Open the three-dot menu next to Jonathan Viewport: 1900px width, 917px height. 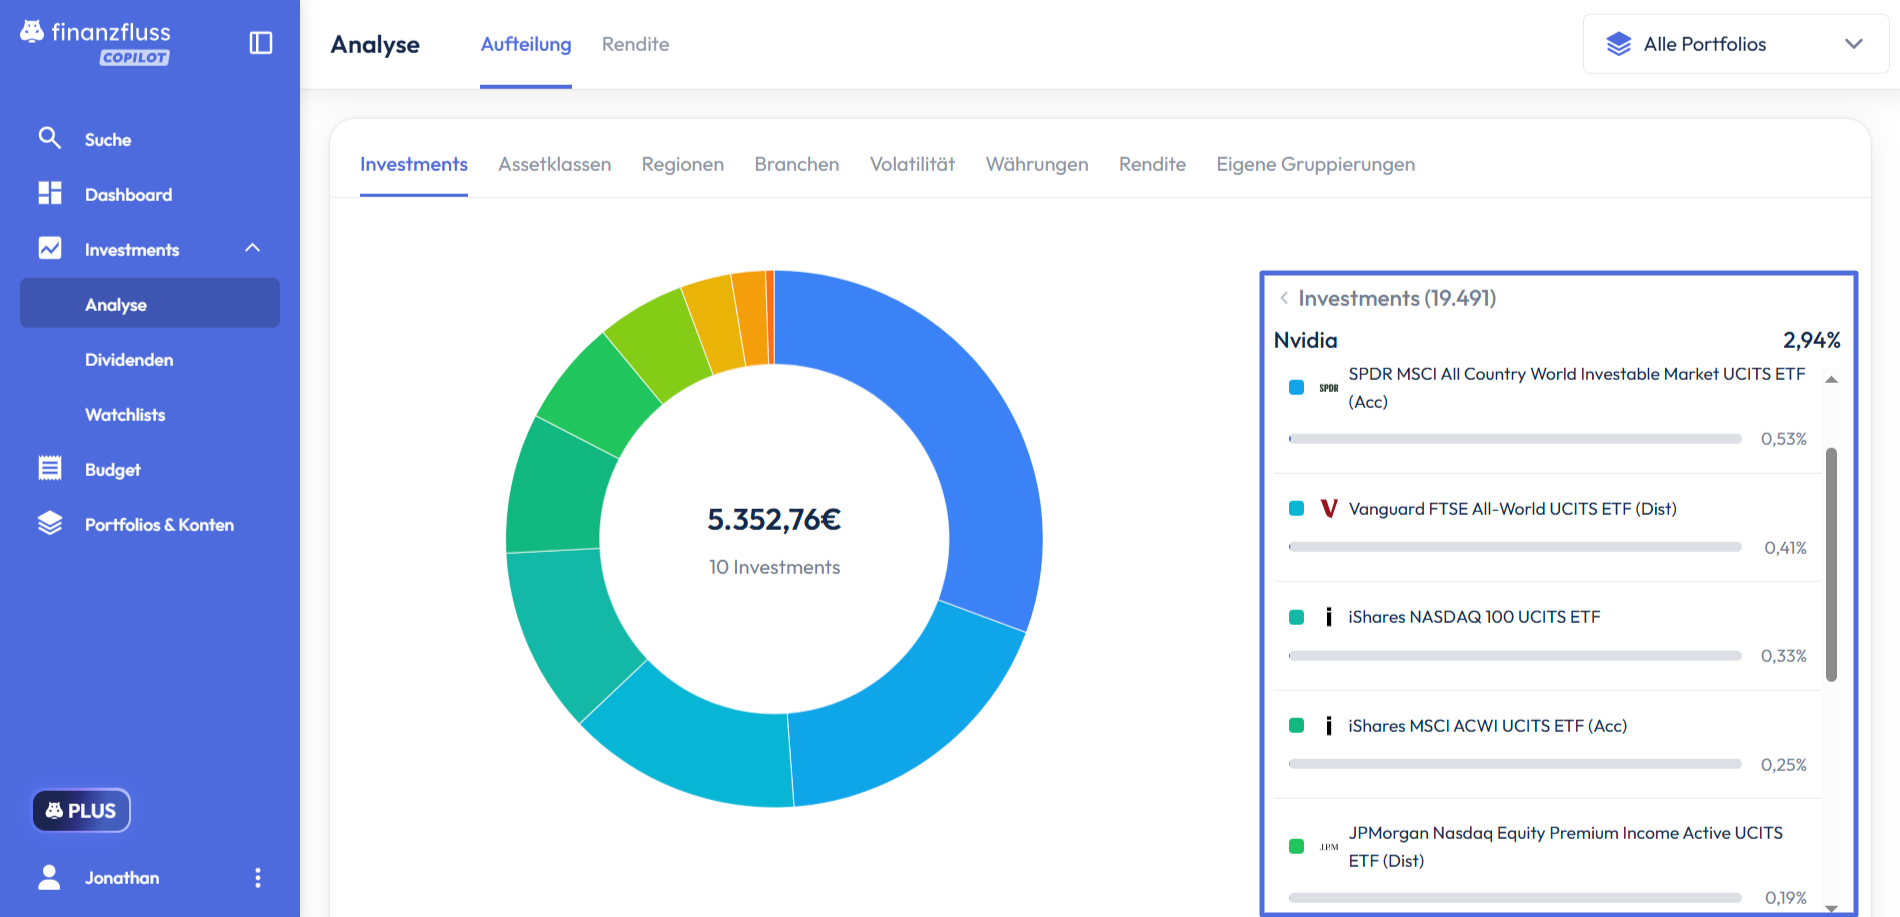tap(258, 877)
